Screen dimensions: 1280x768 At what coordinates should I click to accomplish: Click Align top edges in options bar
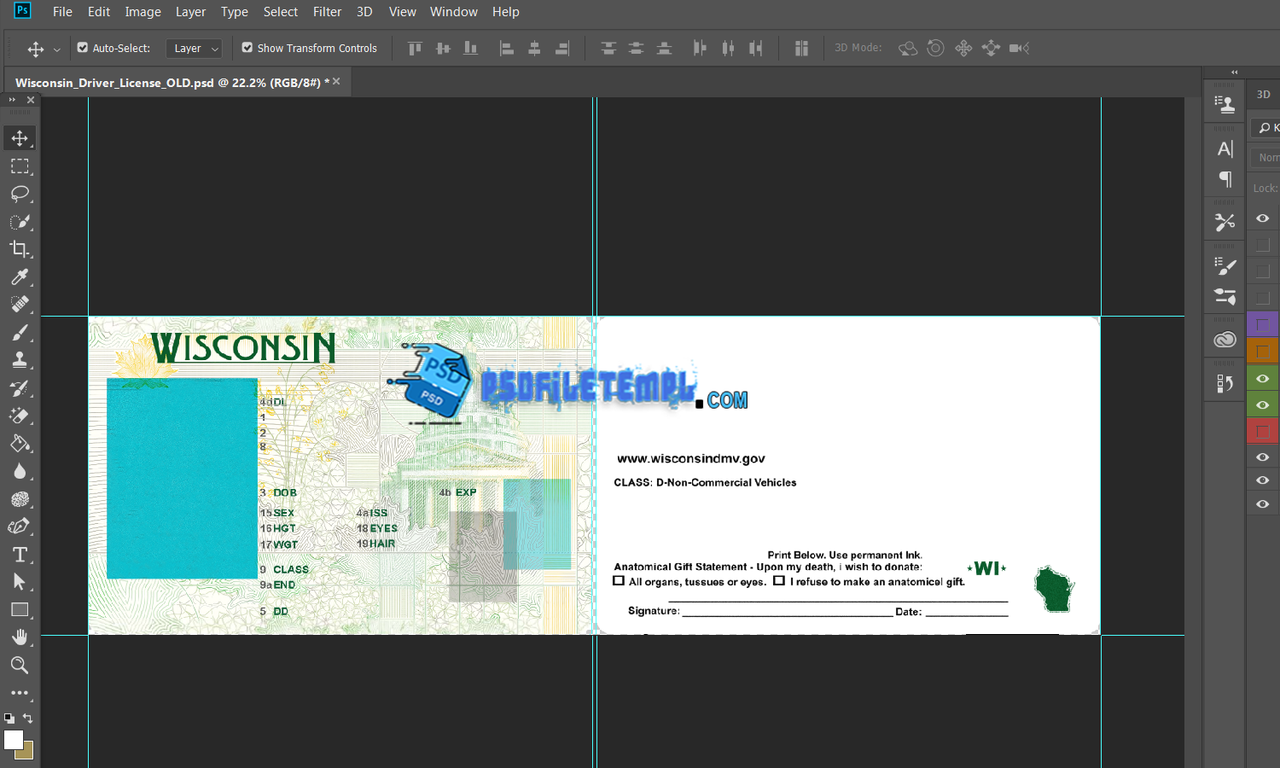pos(415,48)
